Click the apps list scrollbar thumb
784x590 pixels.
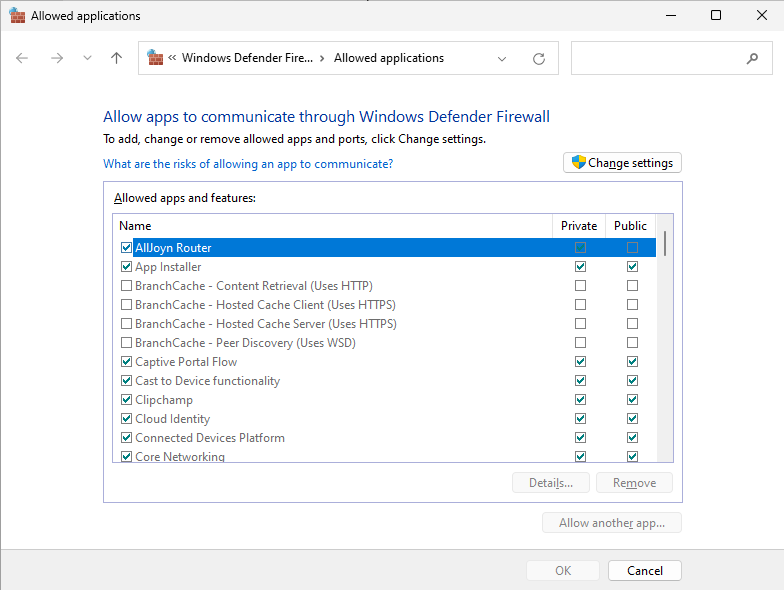[665, 244]
